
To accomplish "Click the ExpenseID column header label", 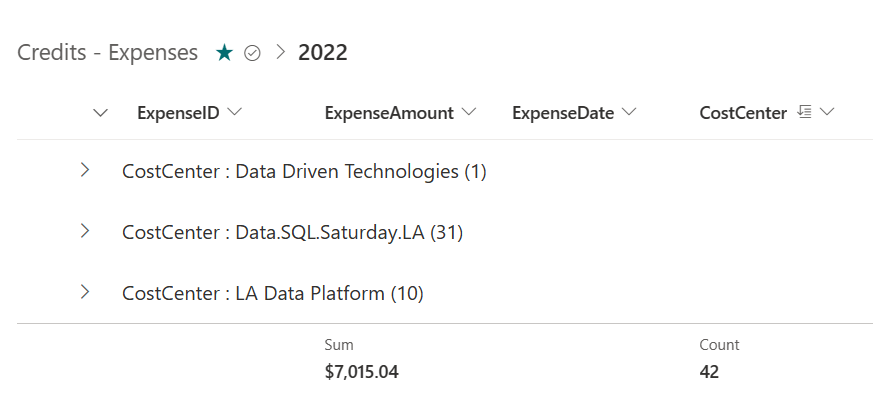I will pos(178,113).
